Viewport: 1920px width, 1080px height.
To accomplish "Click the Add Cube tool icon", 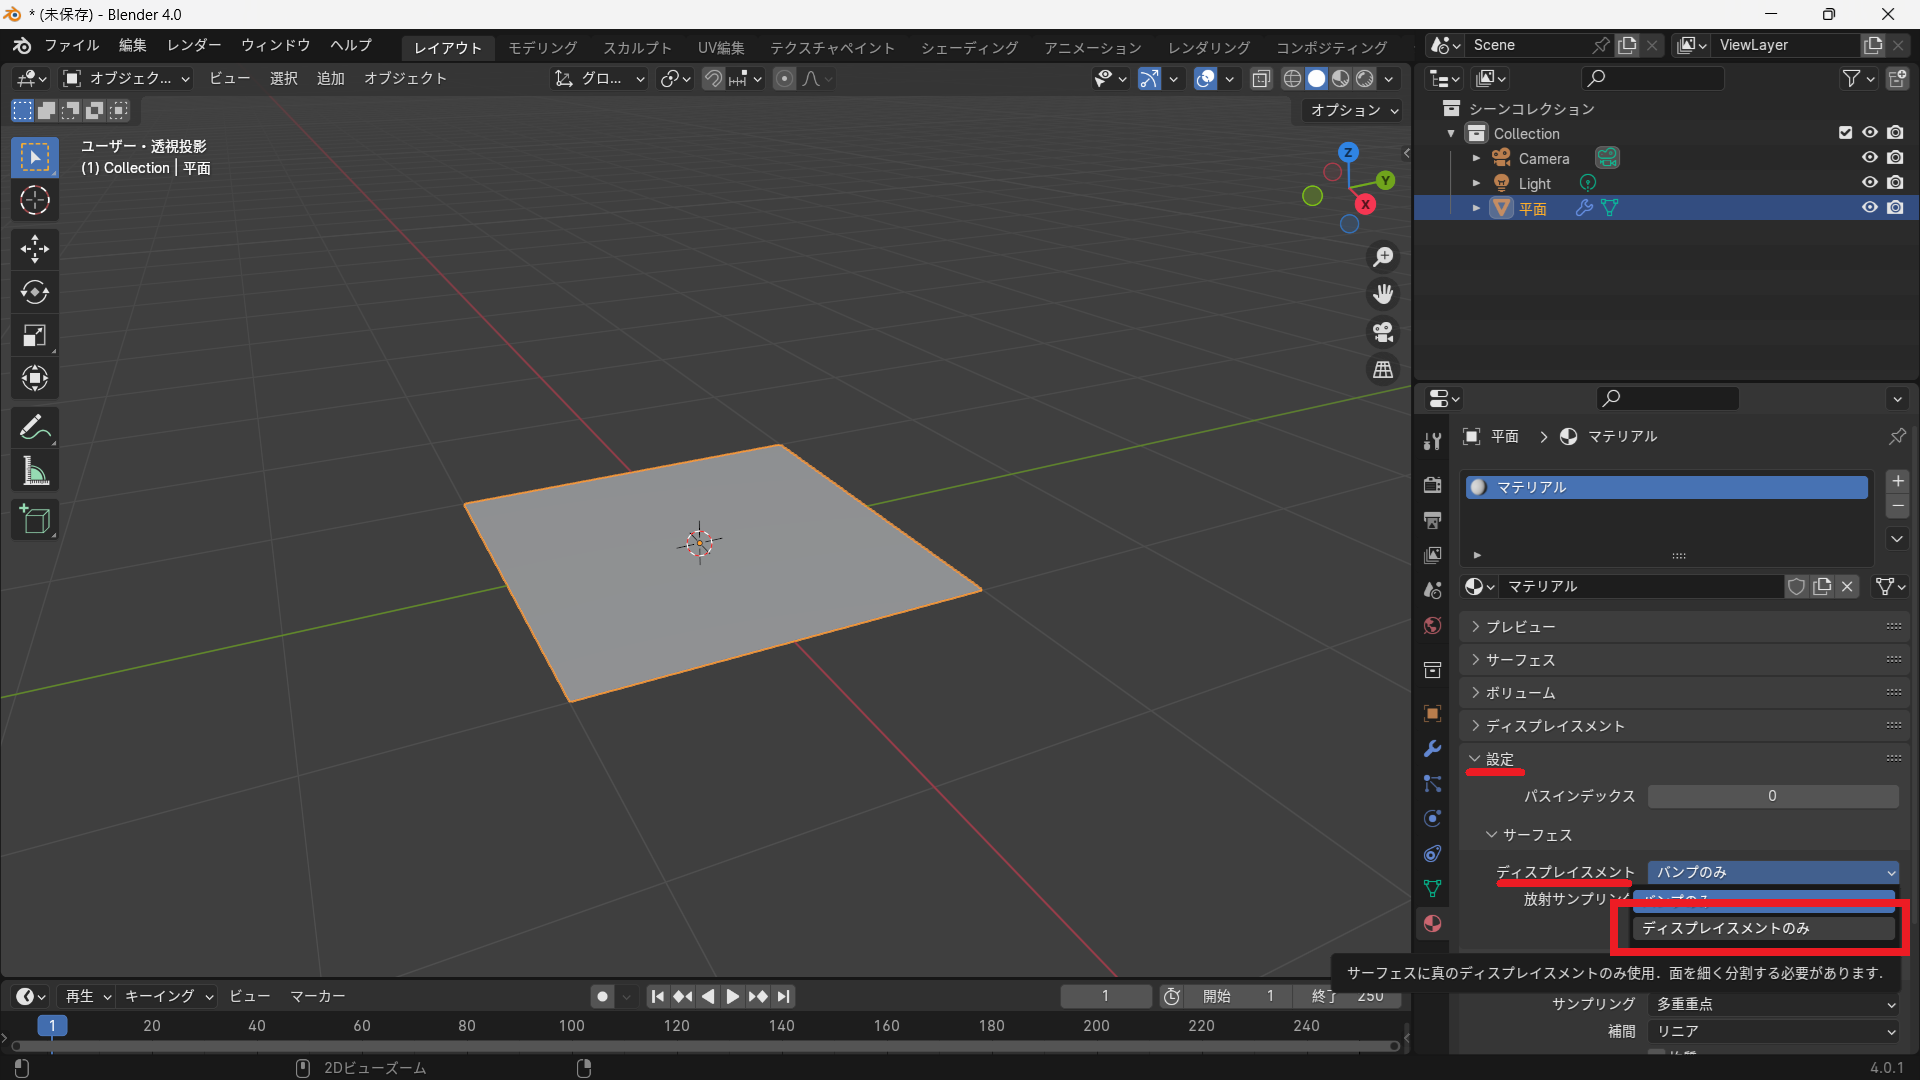I will [x=35, y=520].
